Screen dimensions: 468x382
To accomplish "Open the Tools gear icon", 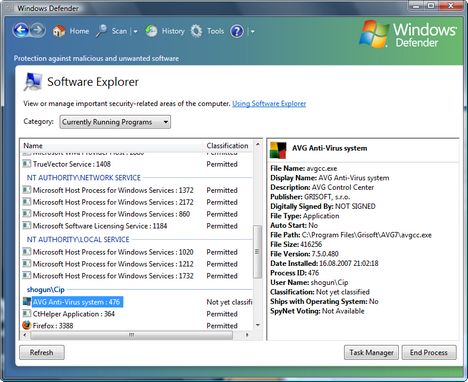I will click(196, 31).
